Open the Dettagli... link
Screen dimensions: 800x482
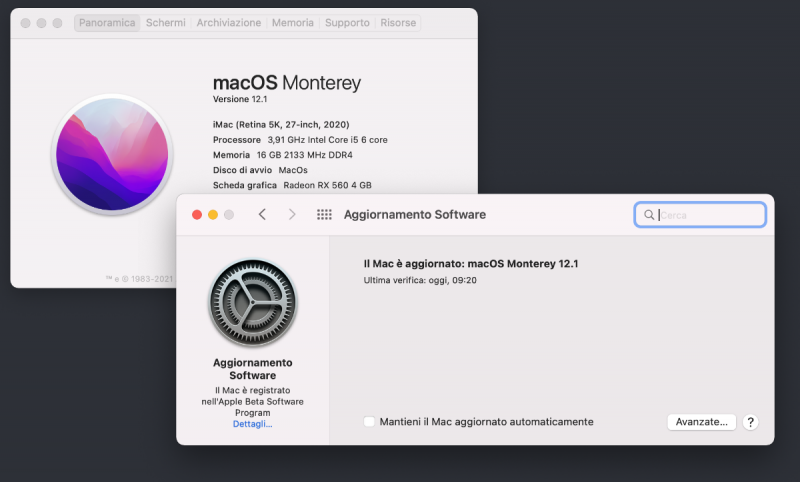253,424
